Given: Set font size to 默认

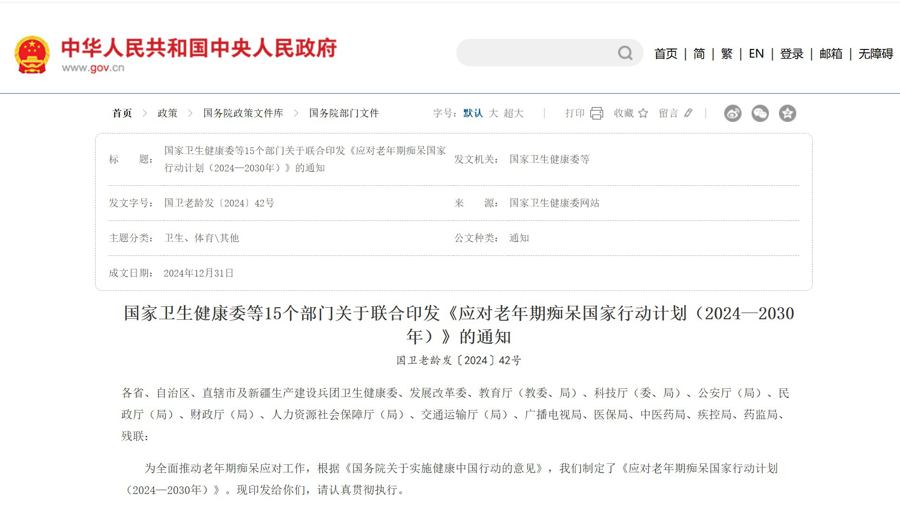Looking at the screenshot, I should point(473,113).
